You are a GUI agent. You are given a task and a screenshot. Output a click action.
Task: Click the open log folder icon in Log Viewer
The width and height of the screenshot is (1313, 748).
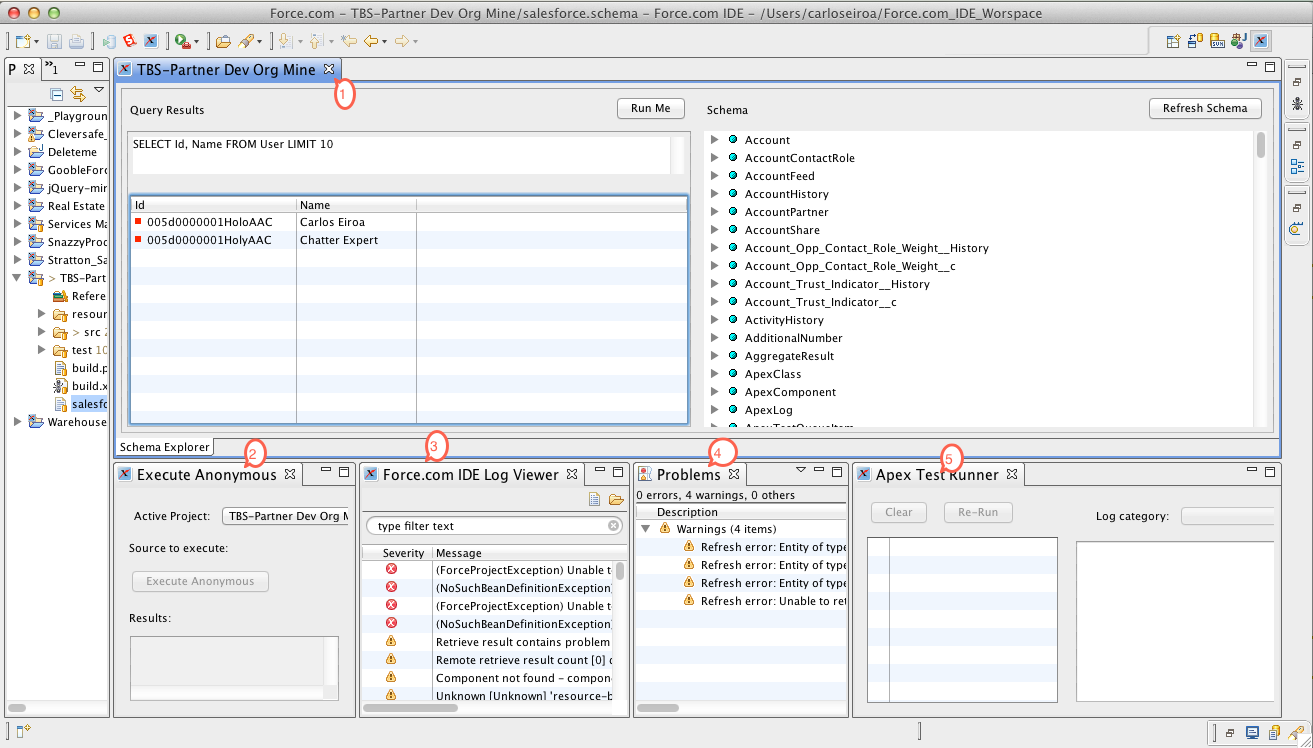[x=616, y=500]
